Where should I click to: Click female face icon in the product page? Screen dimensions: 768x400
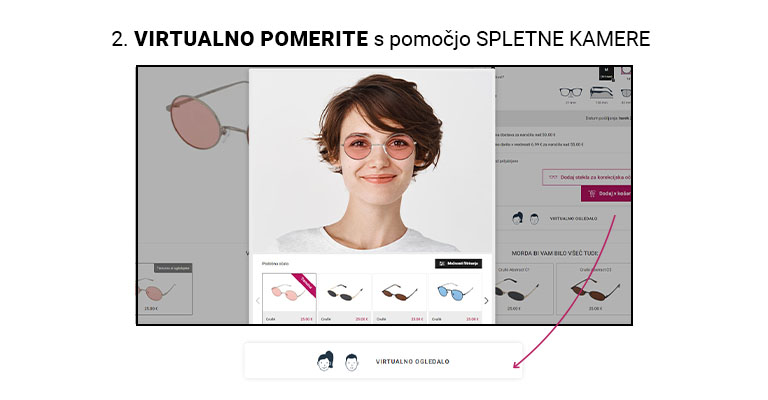coord(518,218)
